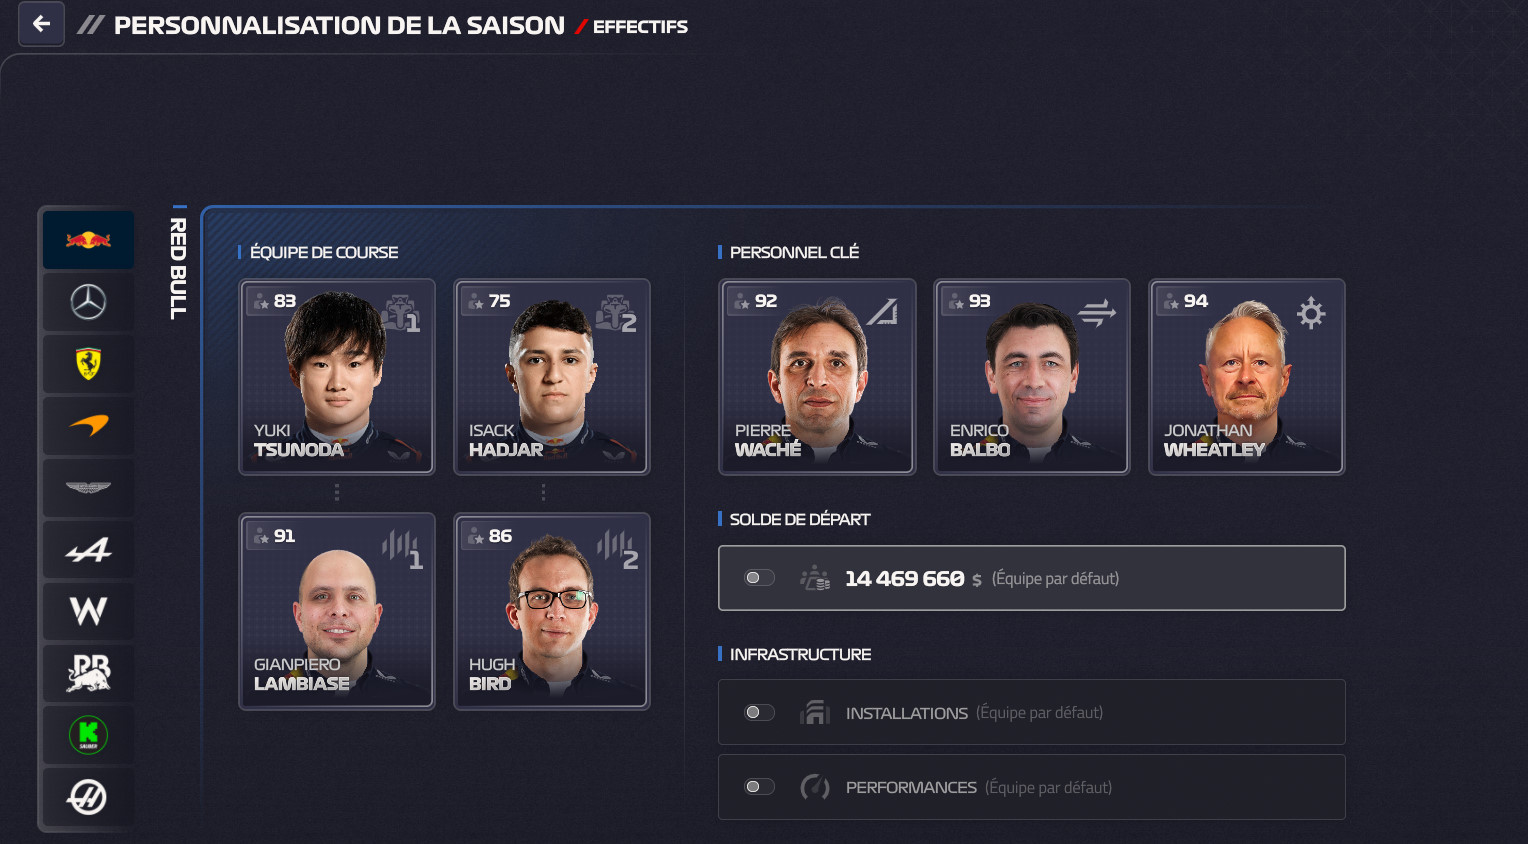This screenshot has height=844, width=1528.
Task: Open Pierre Waché staff card
Action: point(817,377)
